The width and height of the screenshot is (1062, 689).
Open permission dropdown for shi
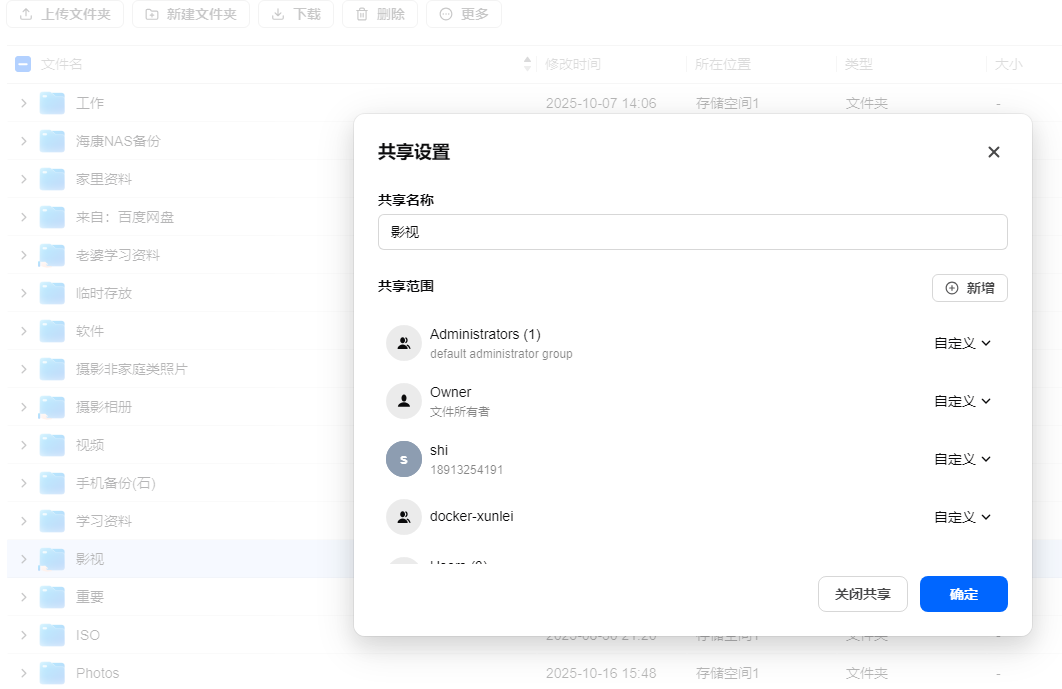962,459
